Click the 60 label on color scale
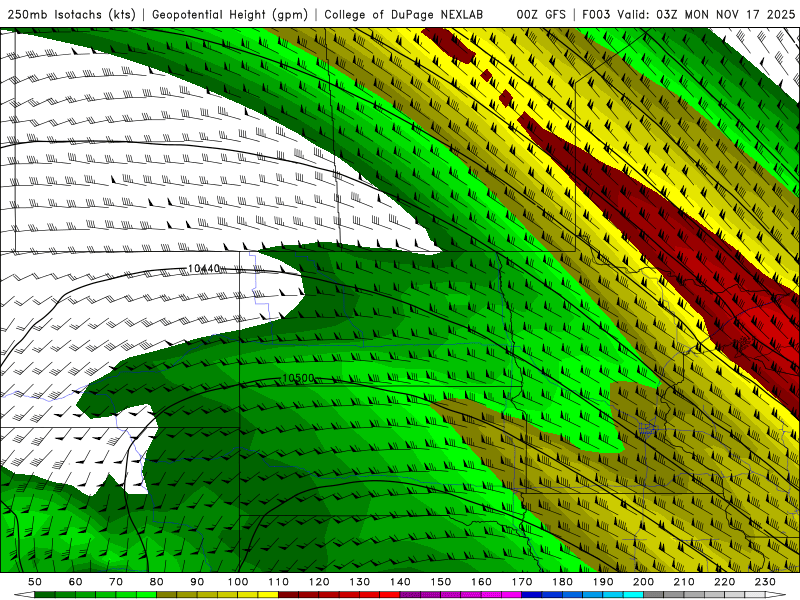The height and width of the screenshot is (600, 800). click(75, 582)
